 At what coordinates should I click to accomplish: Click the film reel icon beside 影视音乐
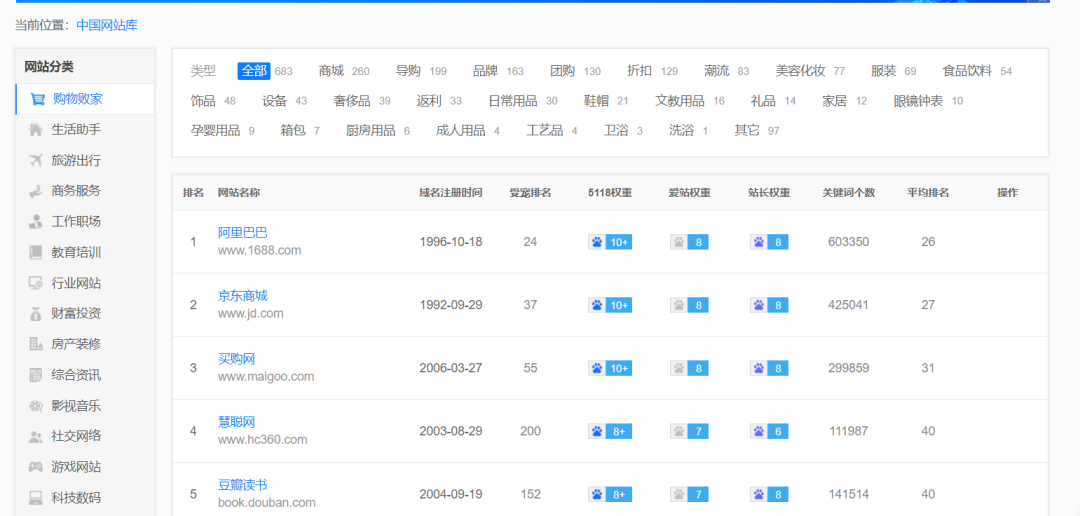tap(36, 406)
